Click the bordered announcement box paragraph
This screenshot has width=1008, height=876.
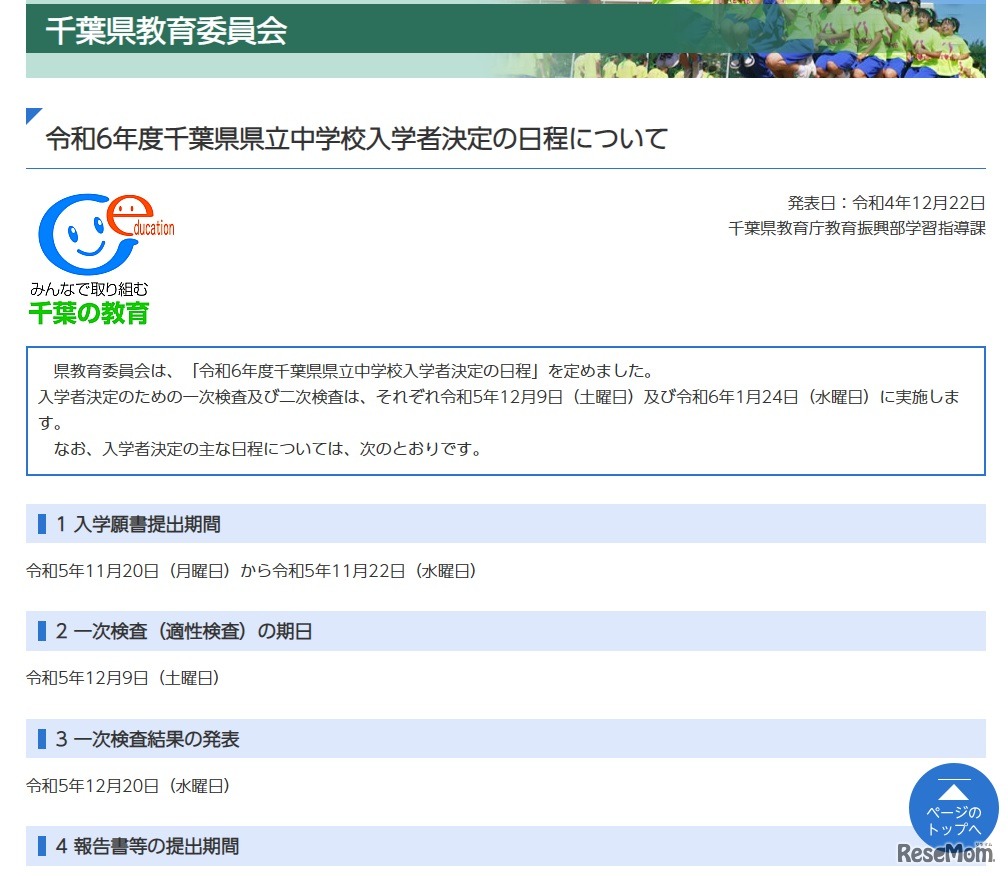[505, 410]
